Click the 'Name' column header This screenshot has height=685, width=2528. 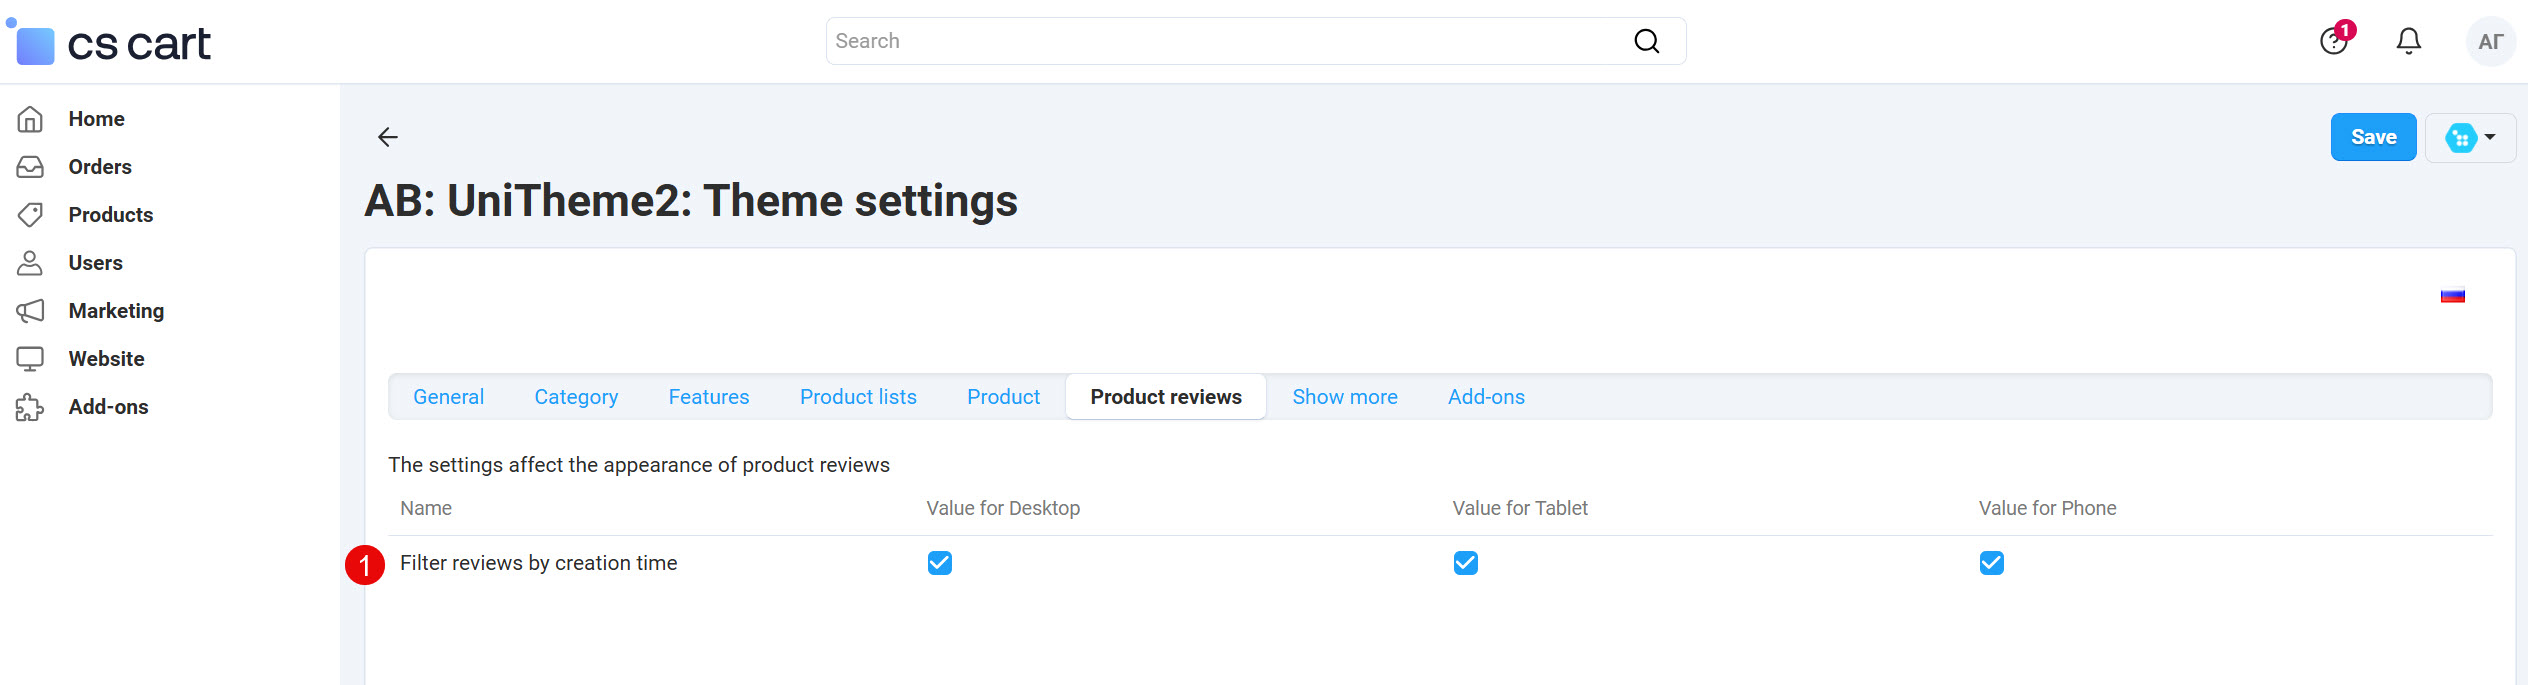426,508
